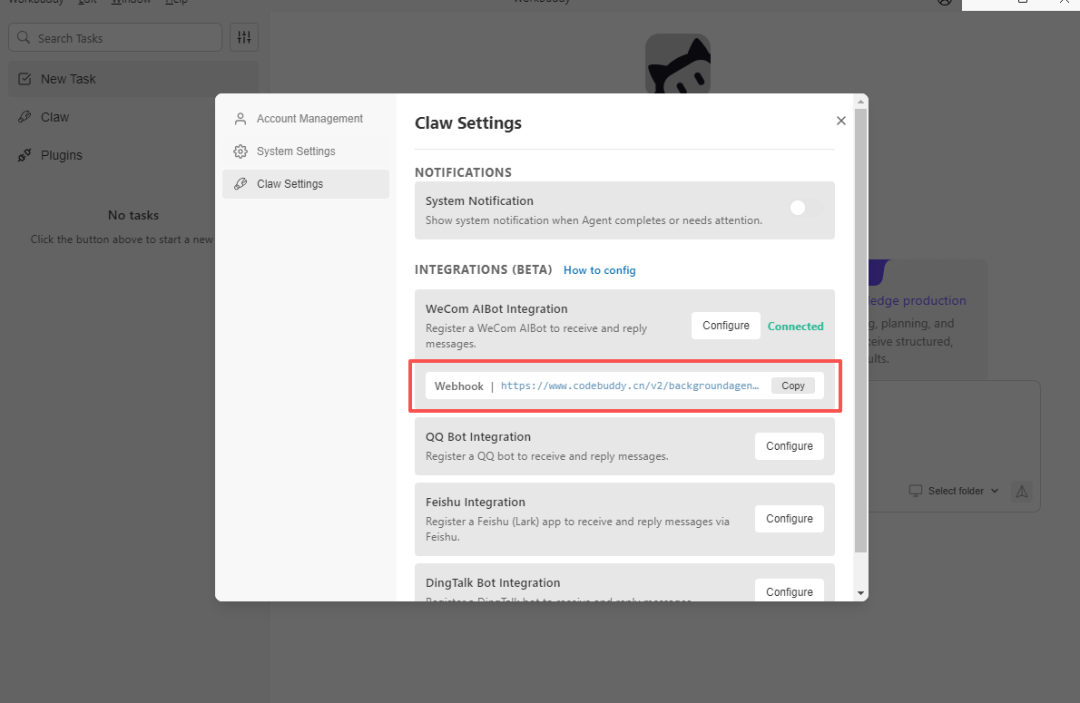Open Account Management settings

[x=306, y=118]
